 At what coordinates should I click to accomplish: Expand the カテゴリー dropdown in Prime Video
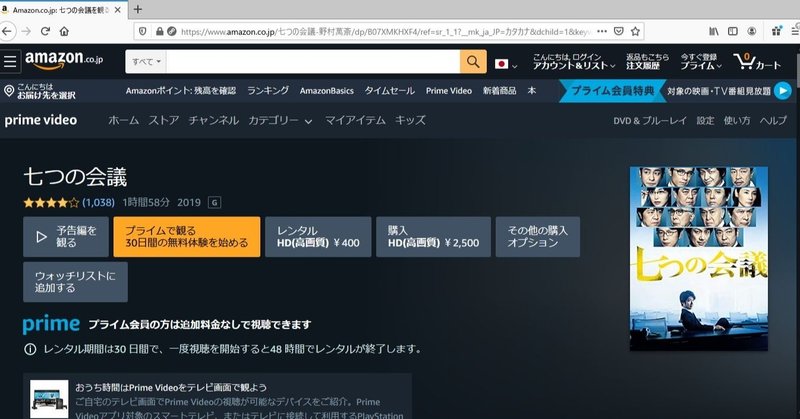280,120
